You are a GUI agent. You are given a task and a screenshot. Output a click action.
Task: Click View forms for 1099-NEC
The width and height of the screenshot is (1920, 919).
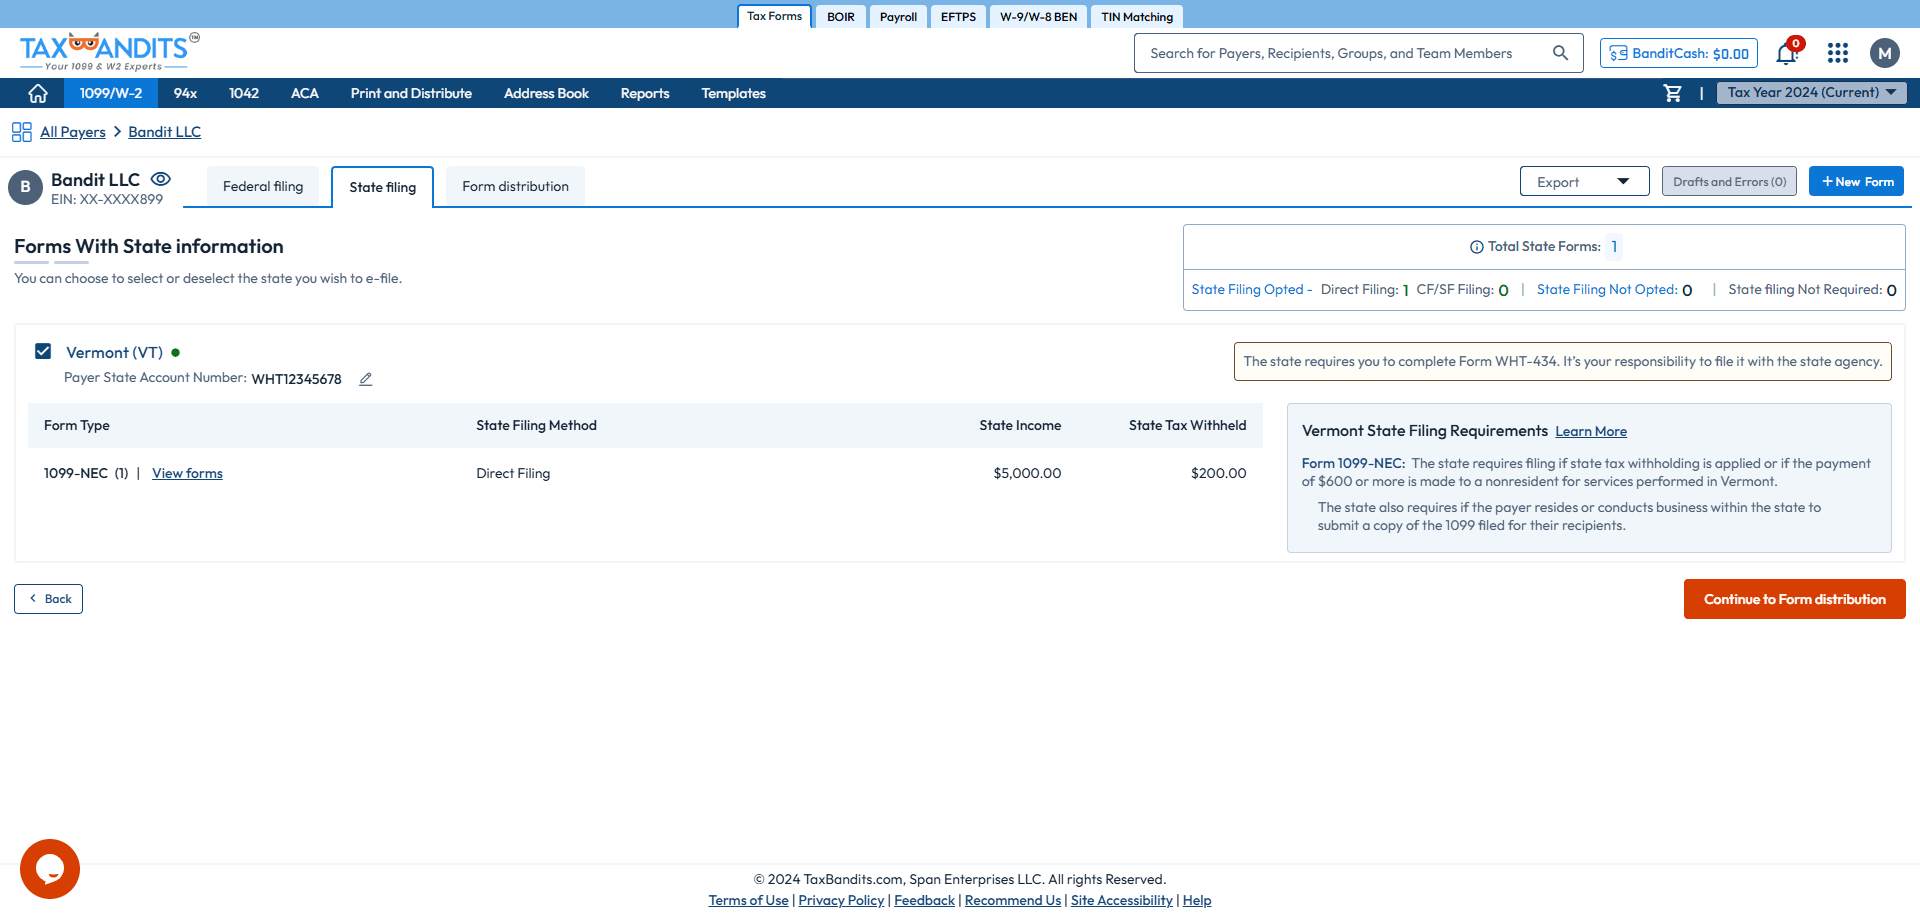click(187, 474)
